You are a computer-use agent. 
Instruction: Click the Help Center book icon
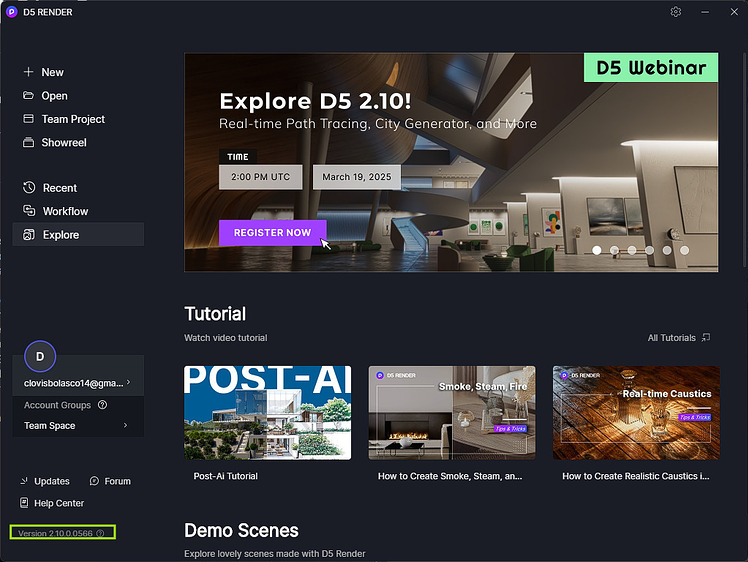coord(24,503)
